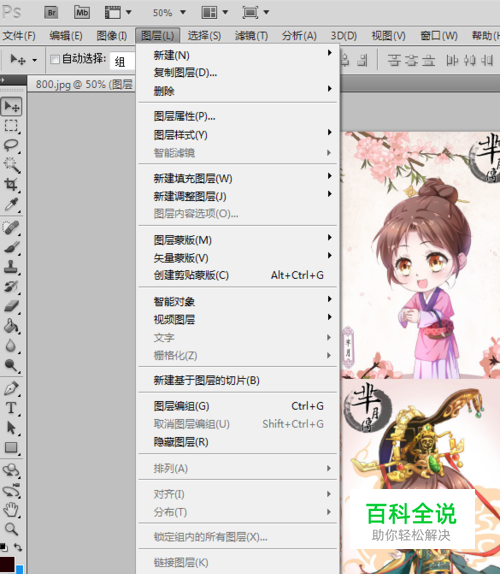Open the 窗口(W) menu
This screenshot has height=574, width=500.
point(439,36)
